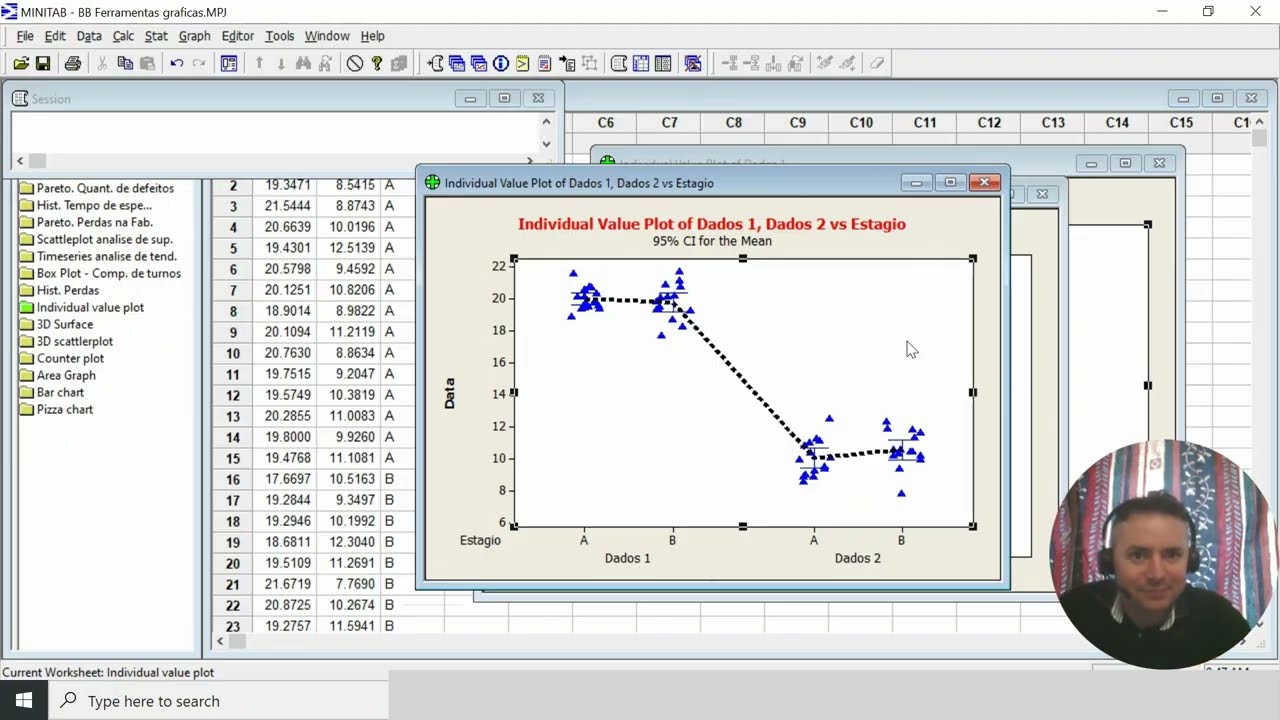
Task: Select 'Area Graph' folder
Action: pos(66,375)
